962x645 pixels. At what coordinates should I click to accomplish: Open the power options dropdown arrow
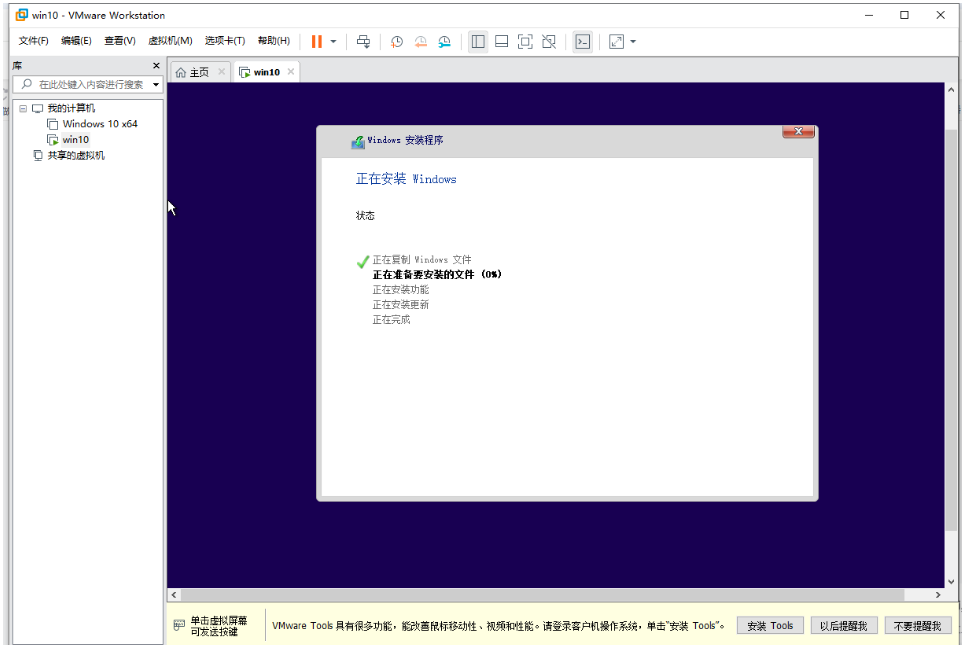[x=333, y=42]
